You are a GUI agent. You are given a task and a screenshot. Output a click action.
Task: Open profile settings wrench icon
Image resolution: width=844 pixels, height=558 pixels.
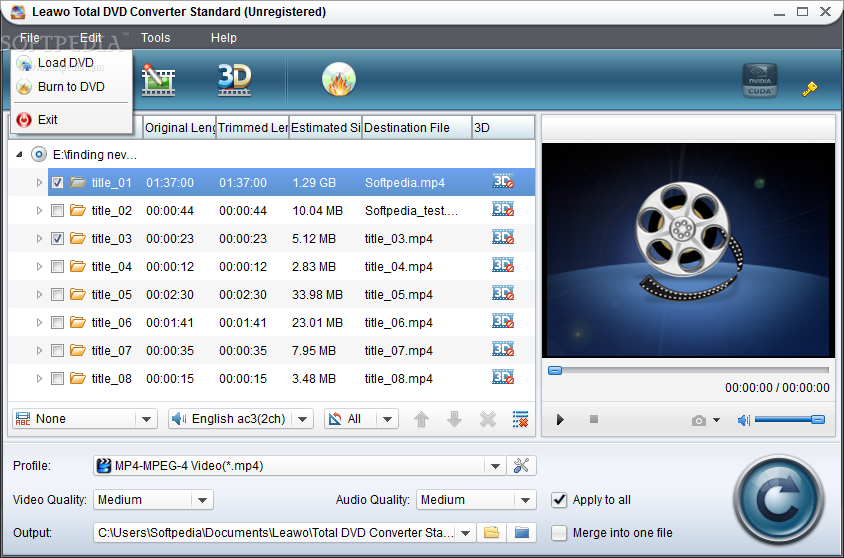[521, 465]
